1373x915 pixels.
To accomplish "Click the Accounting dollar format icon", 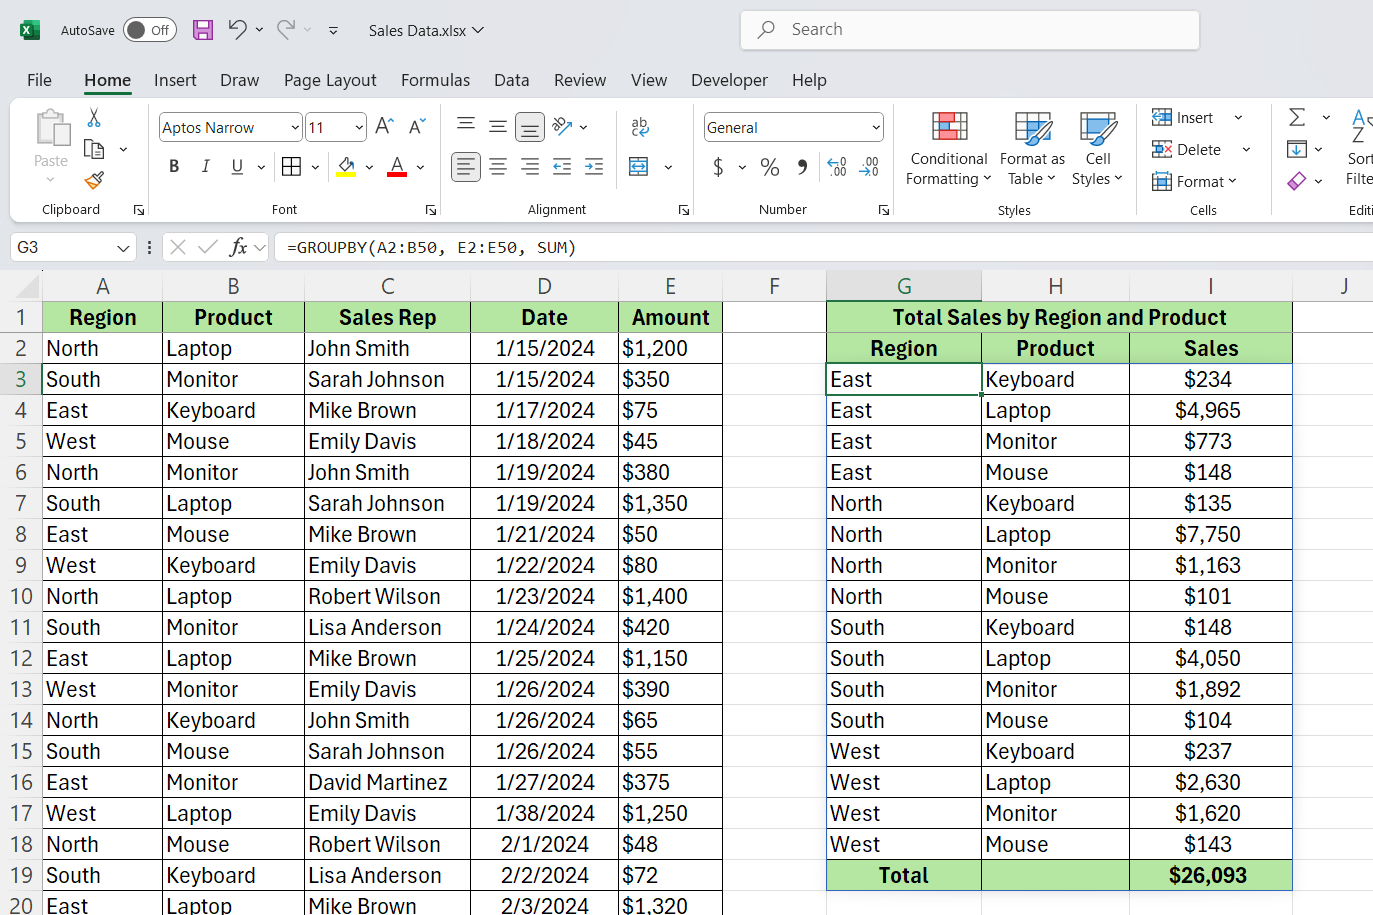I will (x=718, y=167).
